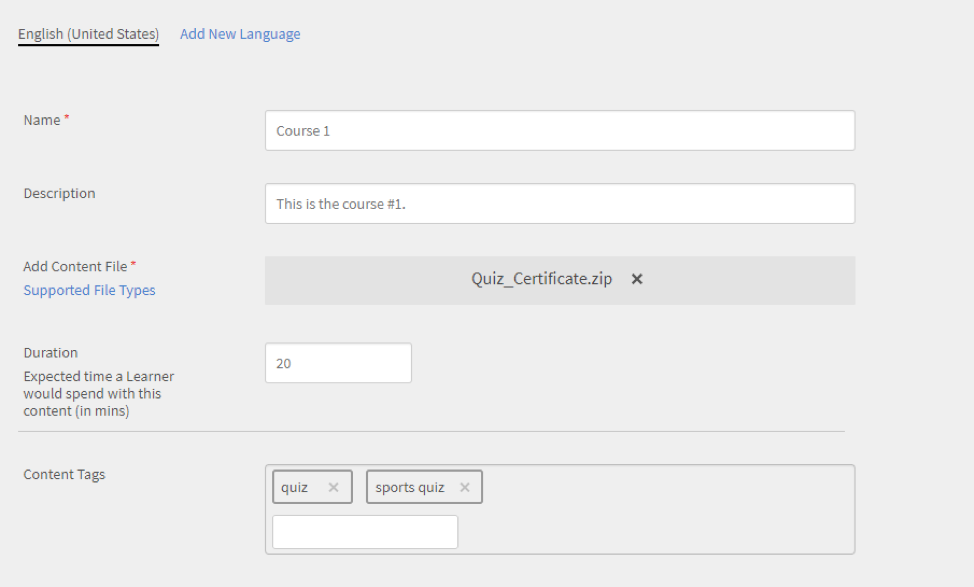Click the empty tag entry box
This screenshot has width=974, height=587.
(x=364, y=531)
